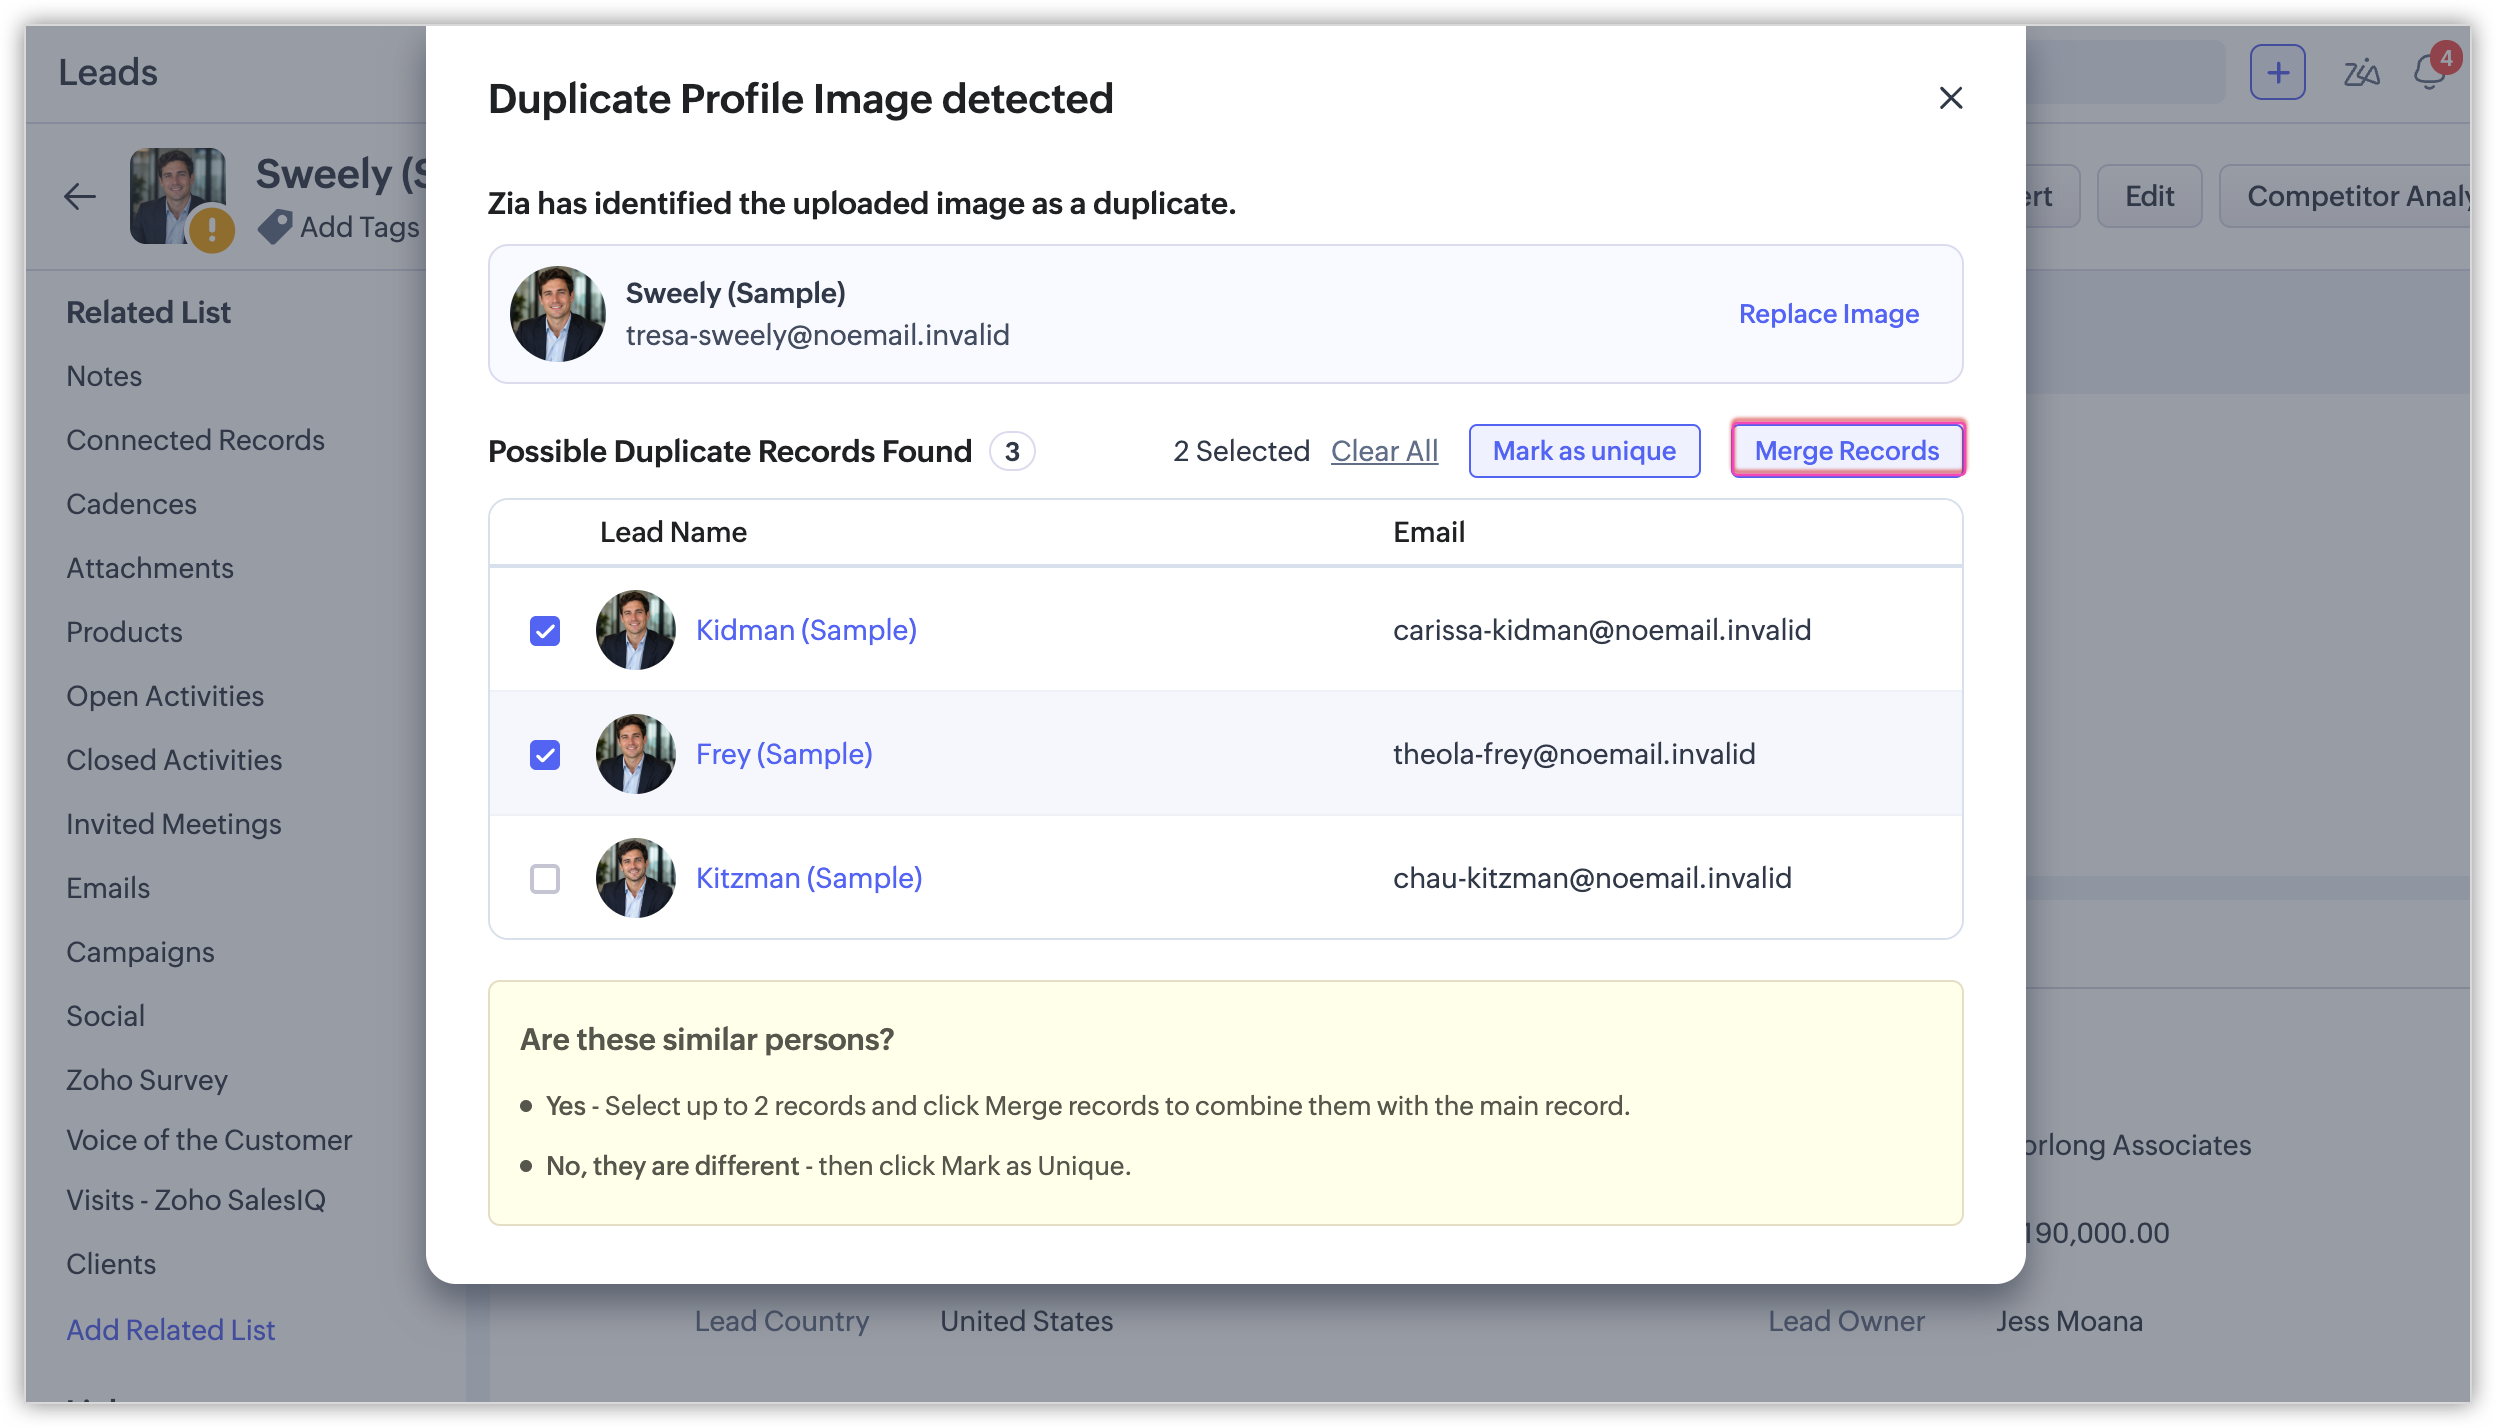This screenshot has height=1428, width=2496.
Task: Click the Replace Image link
Action: coord(1829,314)
